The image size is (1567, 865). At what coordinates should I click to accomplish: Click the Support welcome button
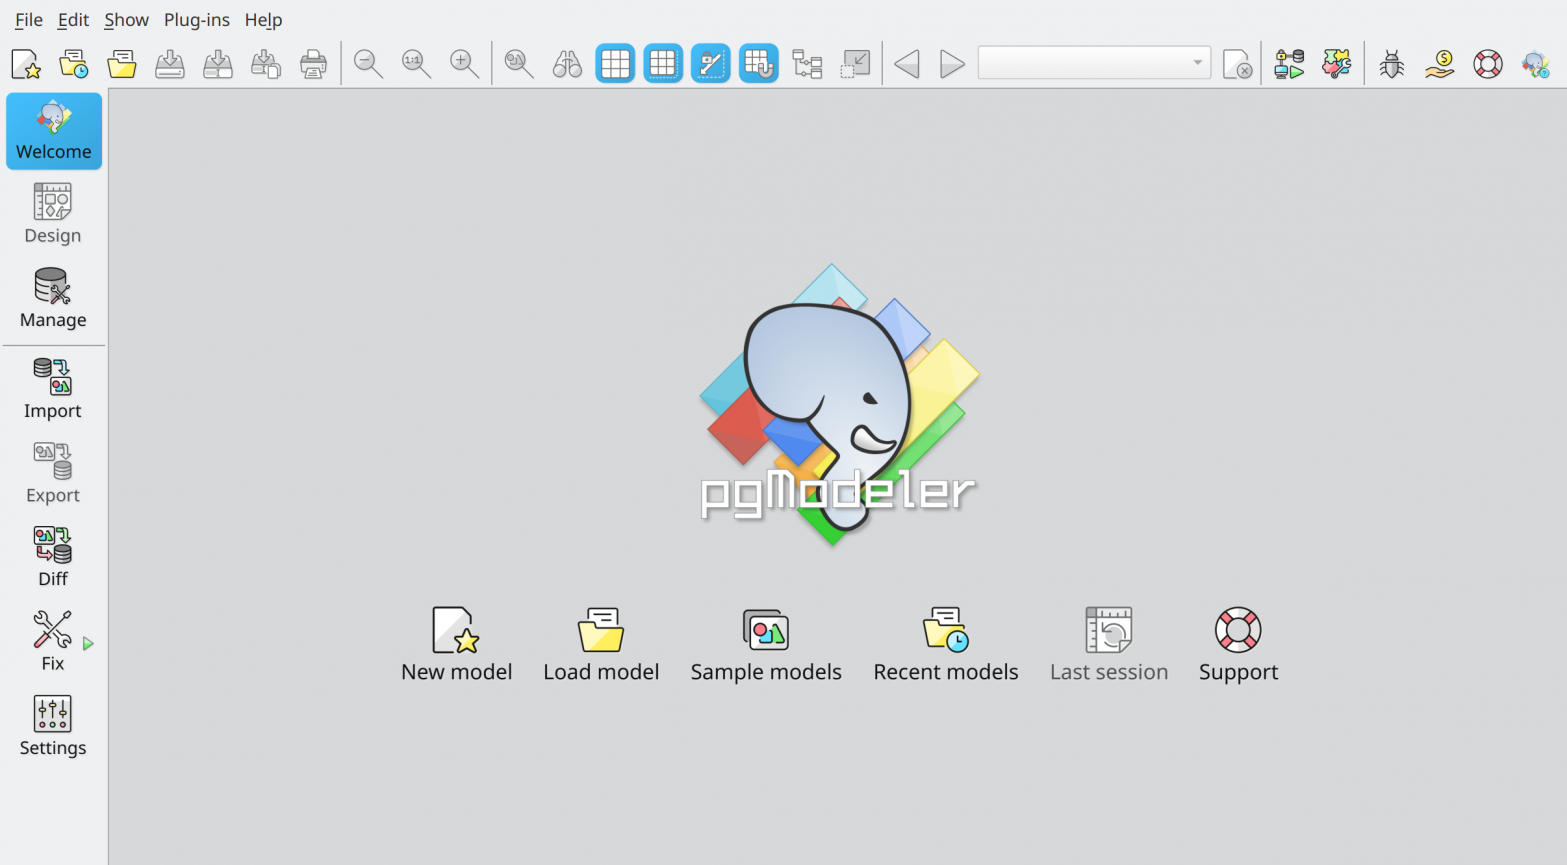[x=1238, y=645]
